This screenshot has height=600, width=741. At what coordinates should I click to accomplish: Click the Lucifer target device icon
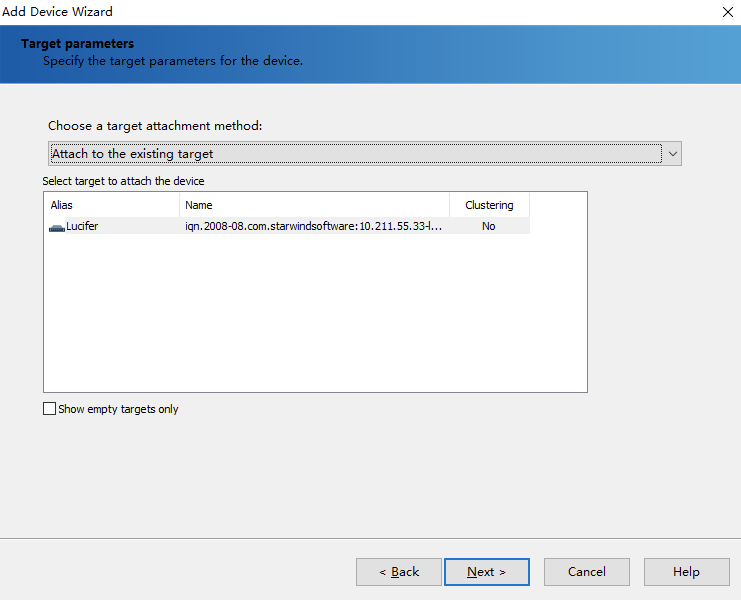pyautogui.click(x=57, y=227)
